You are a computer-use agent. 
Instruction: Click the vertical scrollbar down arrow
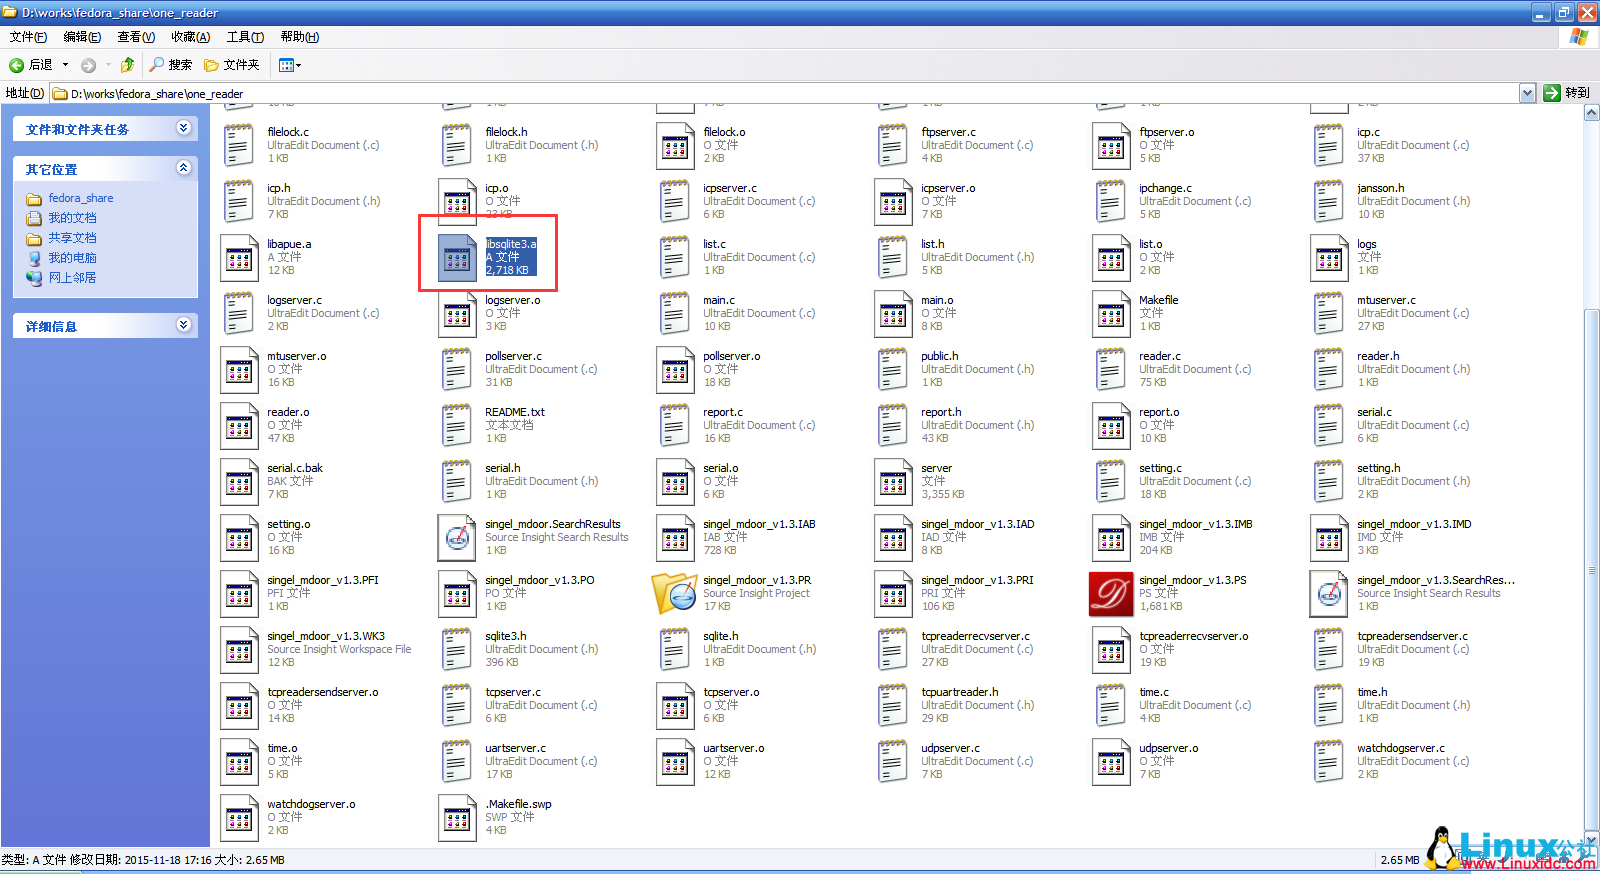click(1591, 838)
